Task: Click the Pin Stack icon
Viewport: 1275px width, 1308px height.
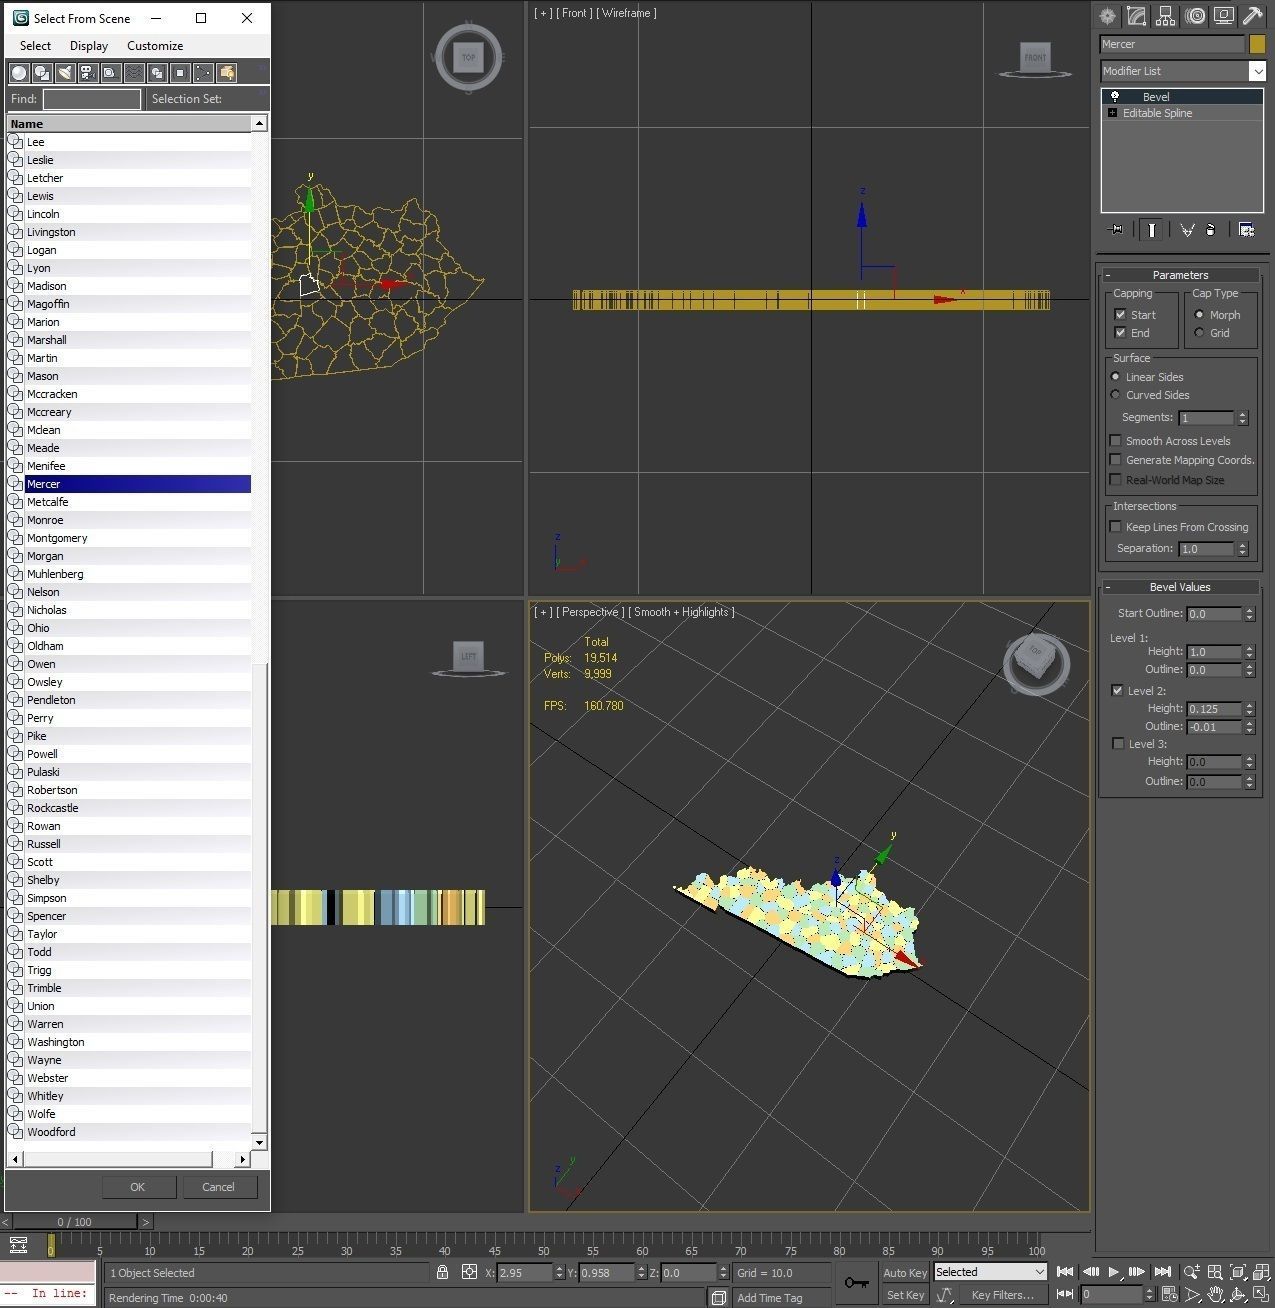Action: [x=1117, y=230]
